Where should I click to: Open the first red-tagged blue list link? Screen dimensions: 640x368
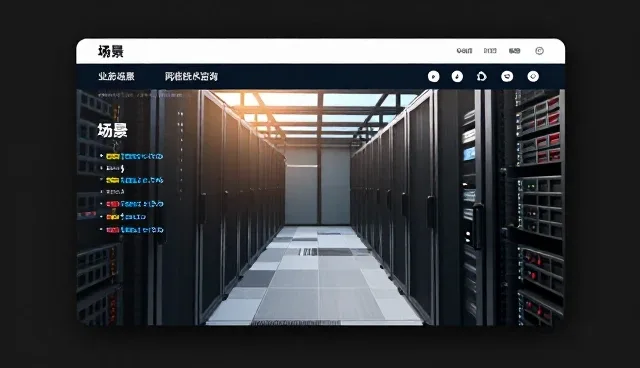[x=135, y=204]
